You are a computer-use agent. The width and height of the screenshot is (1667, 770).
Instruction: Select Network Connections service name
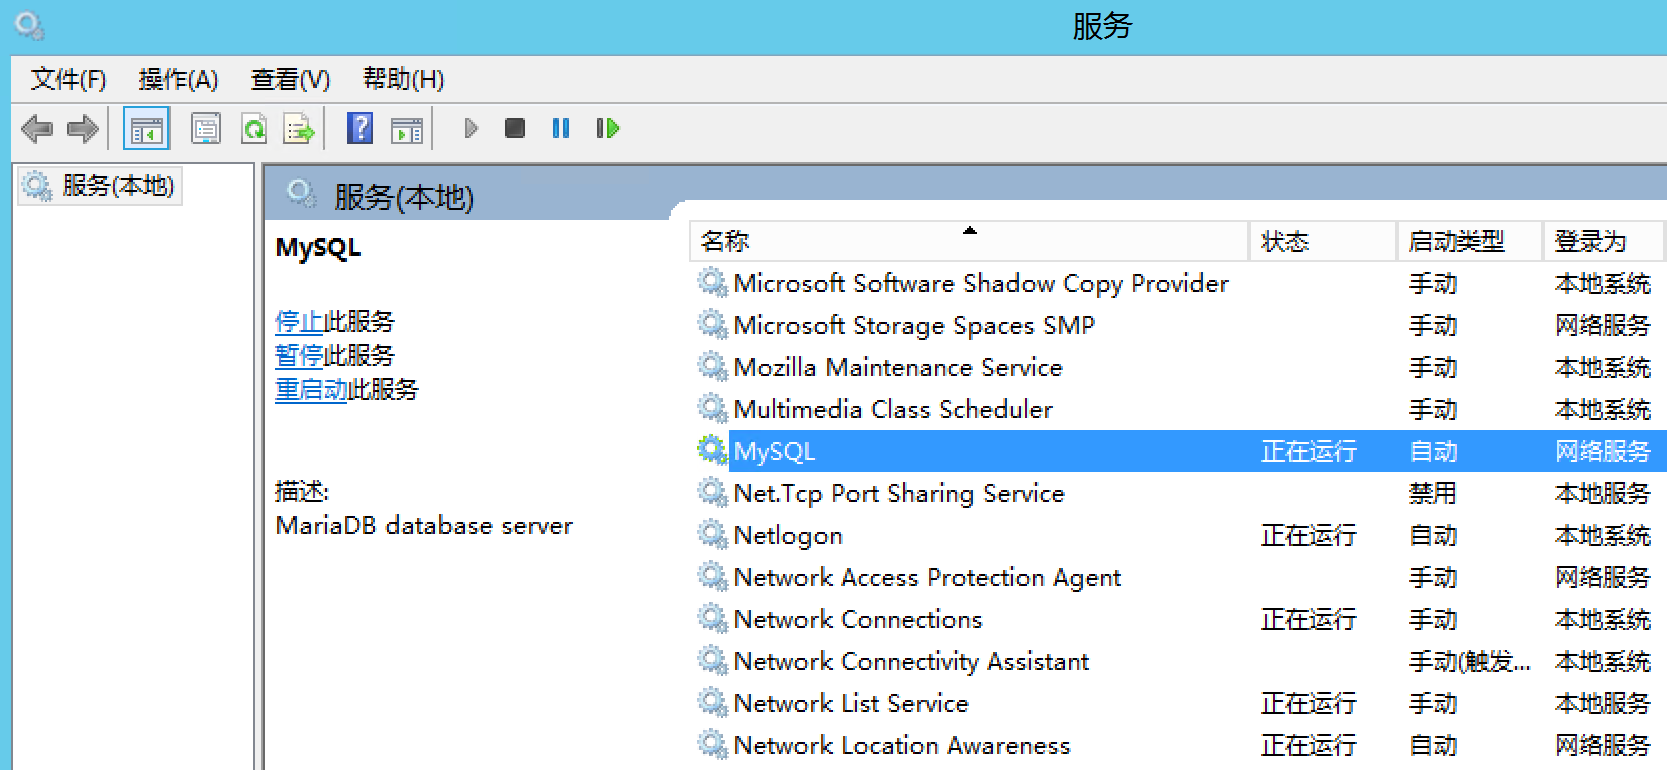click(x=858, y=619)
